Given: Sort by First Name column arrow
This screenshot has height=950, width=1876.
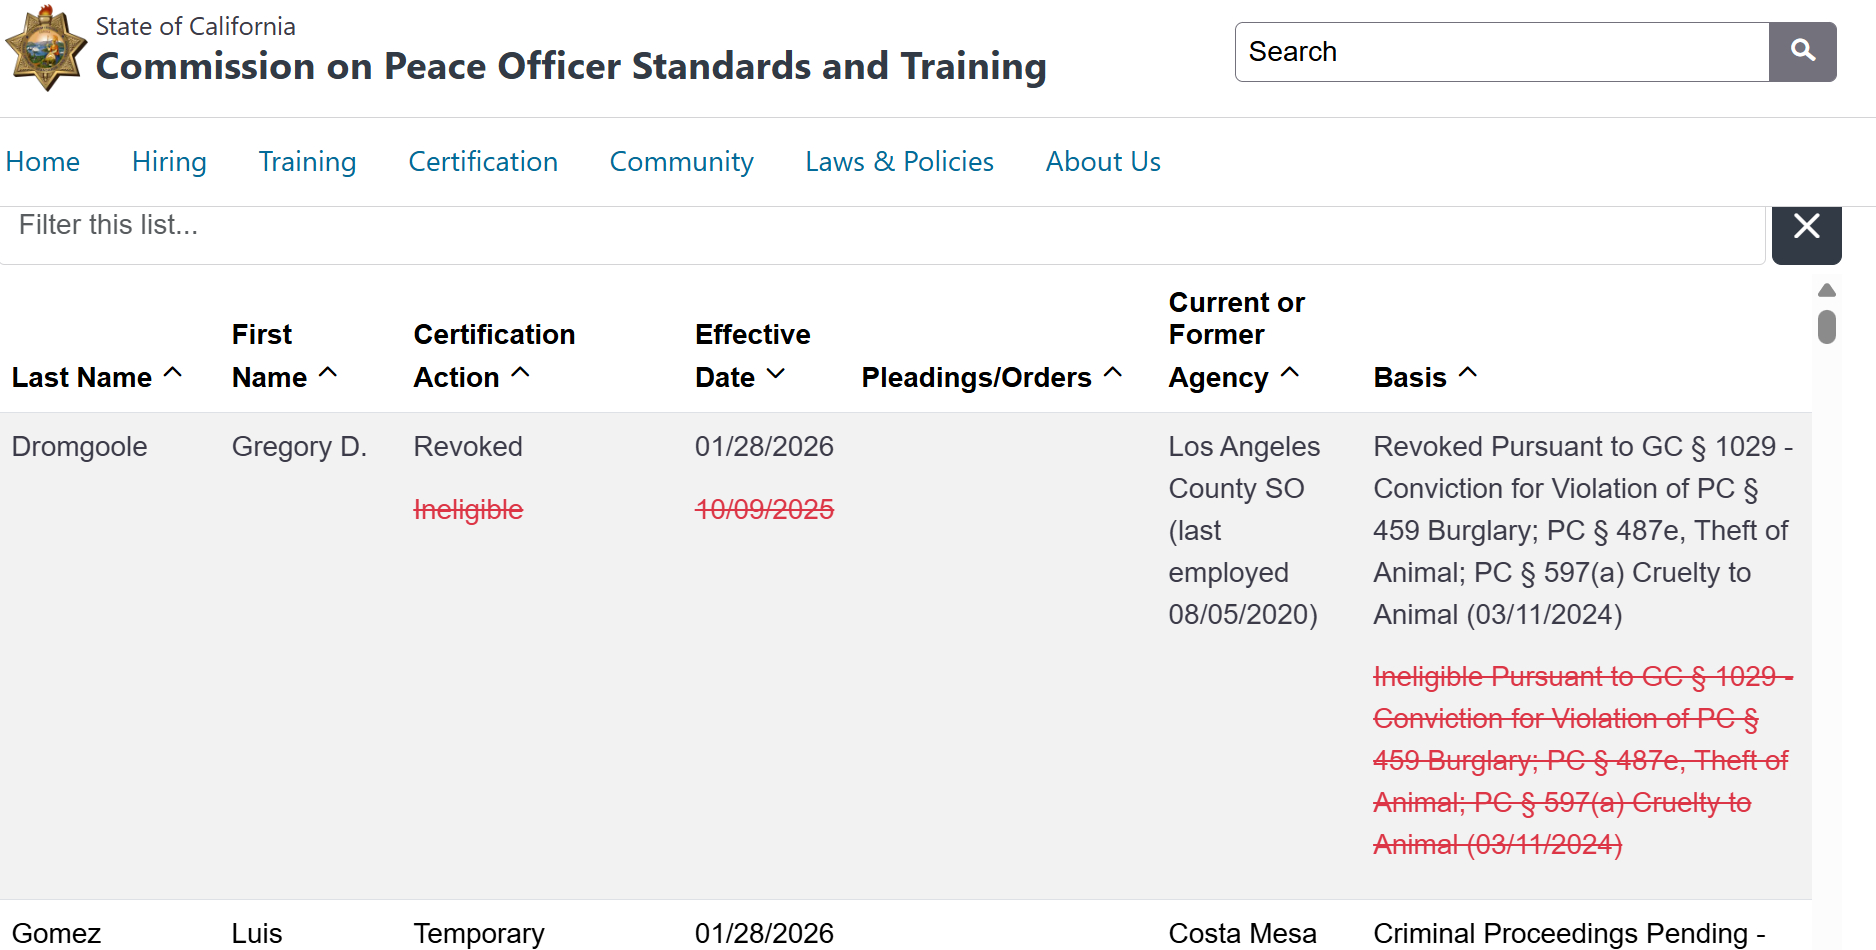Looking at the screenshot, I should (328, 373).
